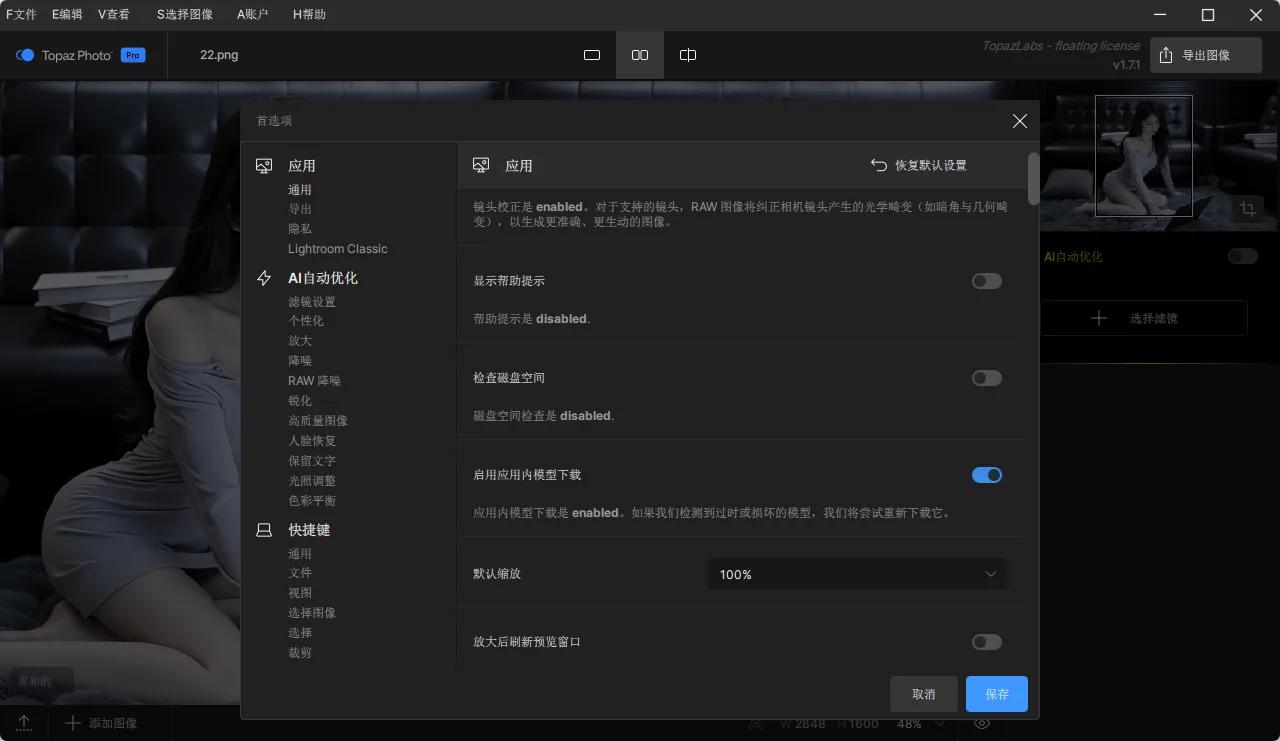Click the 应用 monitor icon in sidebar
This screenshot has height=741, width=1280.
(264, 166)
